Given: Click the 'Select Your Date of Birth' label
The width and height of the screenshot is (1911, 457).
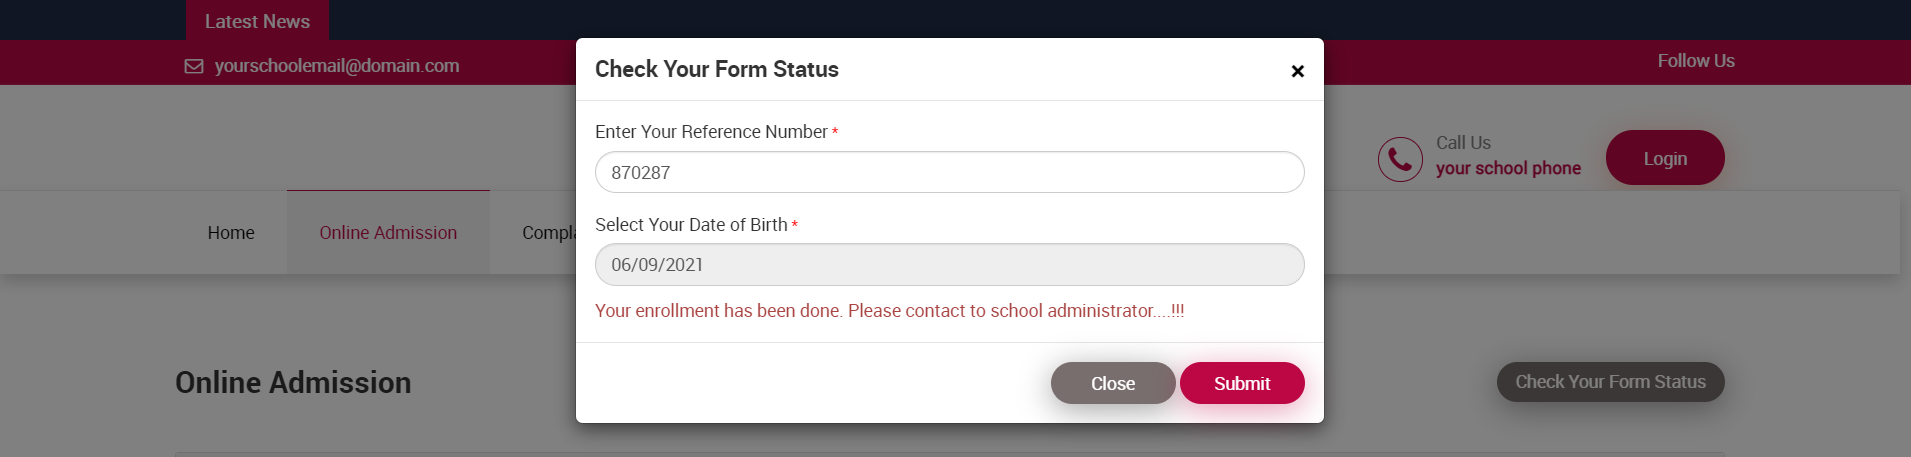Looking at the screenshot, I should tap(691, 225).
